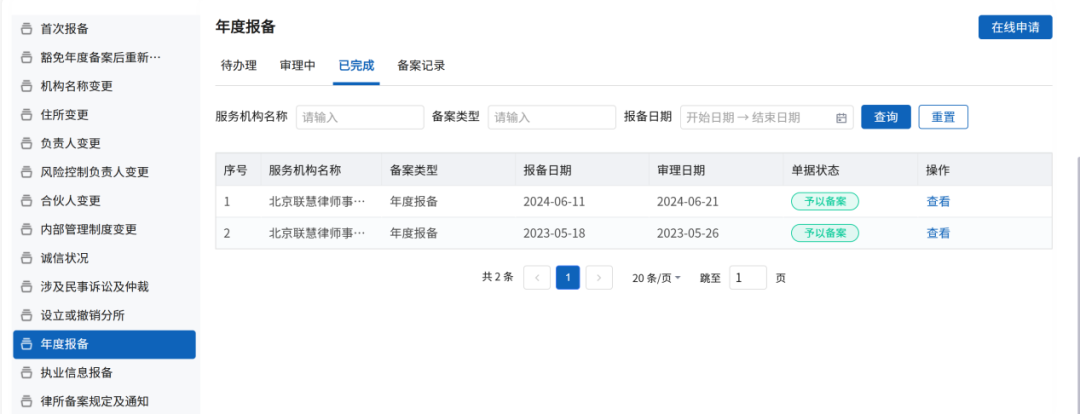Open 诚信状况 menu item
1080x414 pixels.
coord(104,258)
